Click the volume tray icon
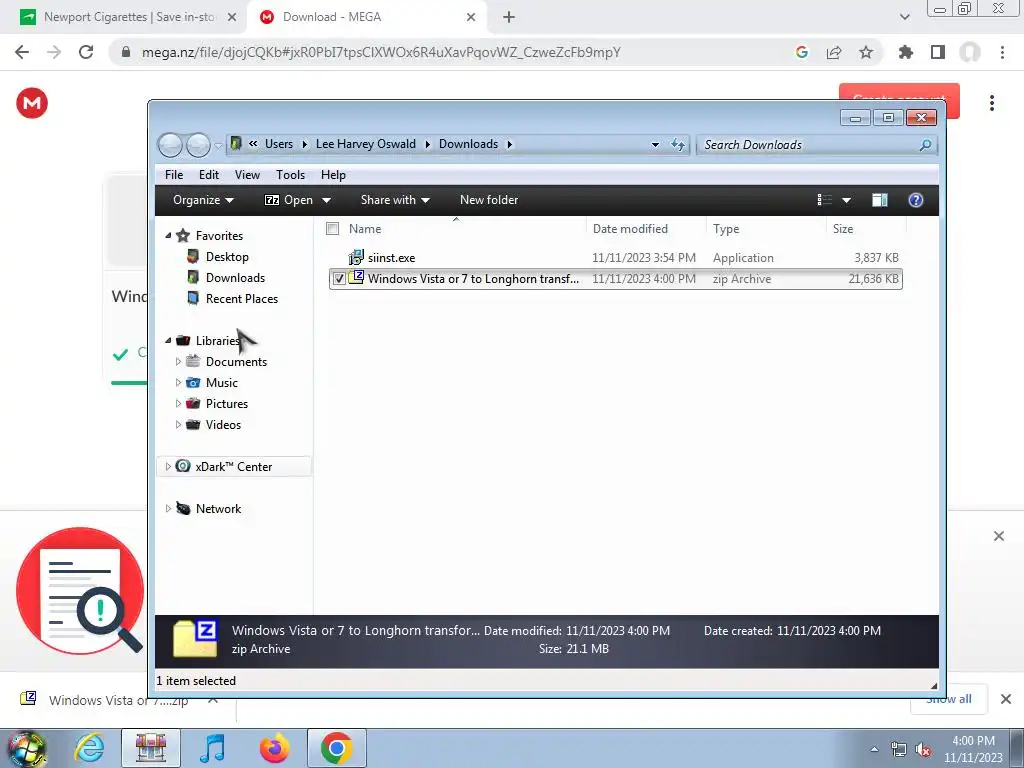Viewport: 1024px width, 768px height. (923, 750)
